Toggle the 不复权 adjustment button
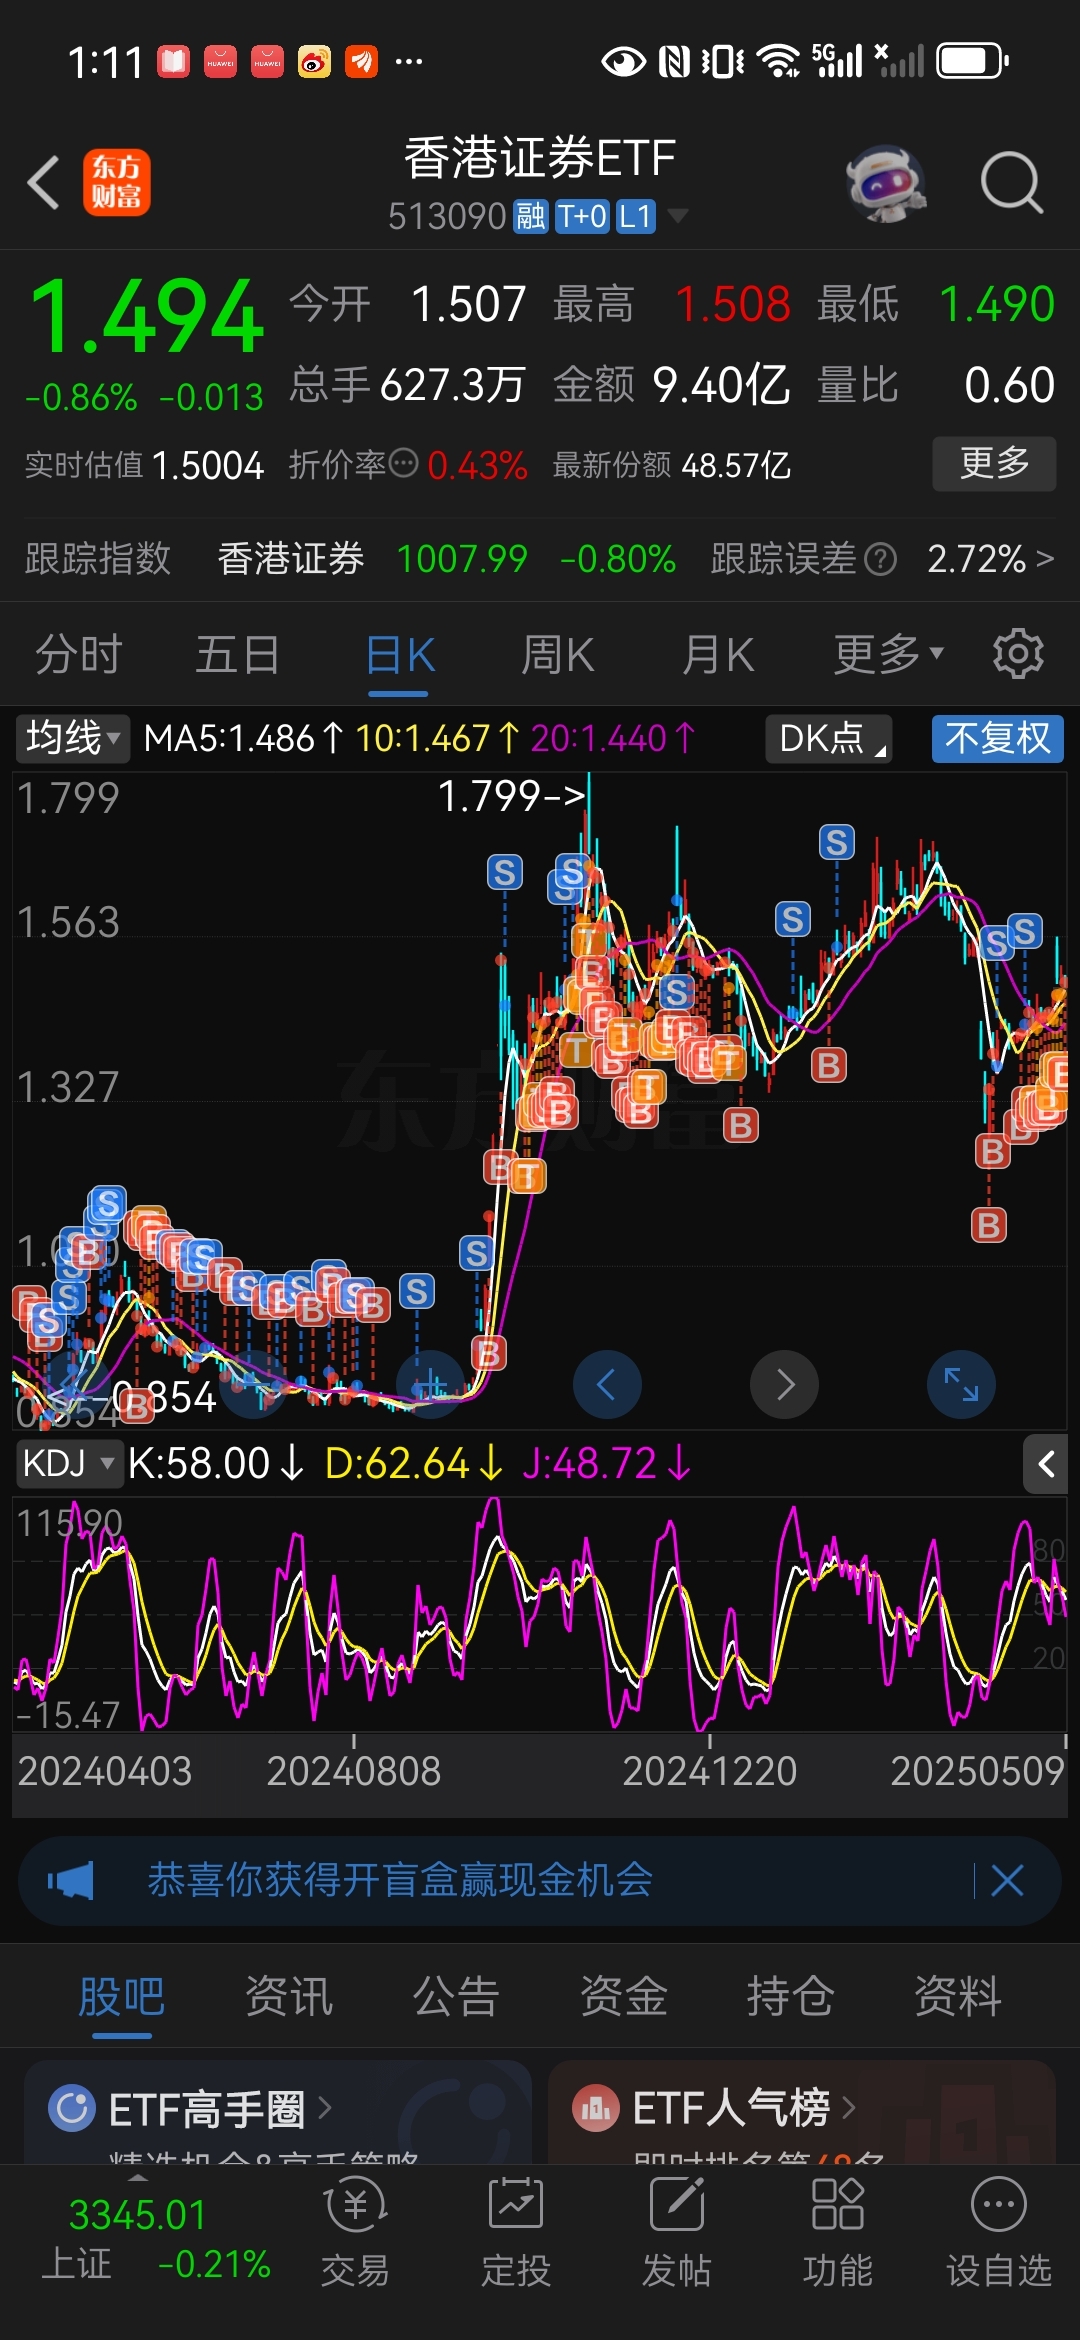The width and height of the screenshot is (1080, 2340). click(x=997, y=739)
